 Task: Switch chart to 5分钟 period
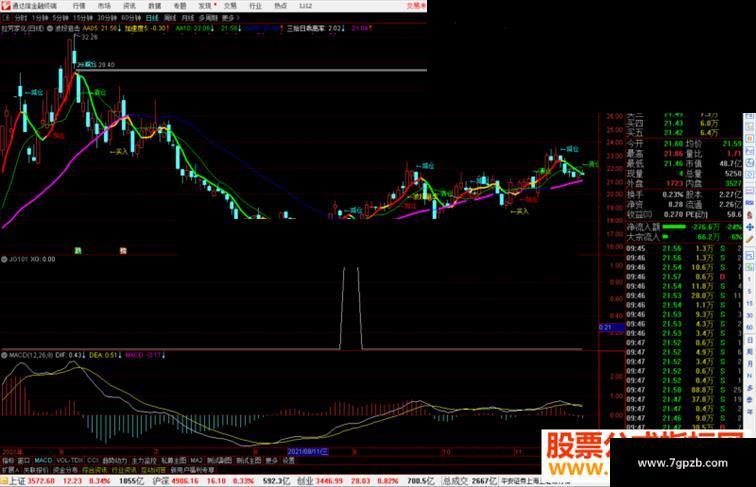[61, 18]
